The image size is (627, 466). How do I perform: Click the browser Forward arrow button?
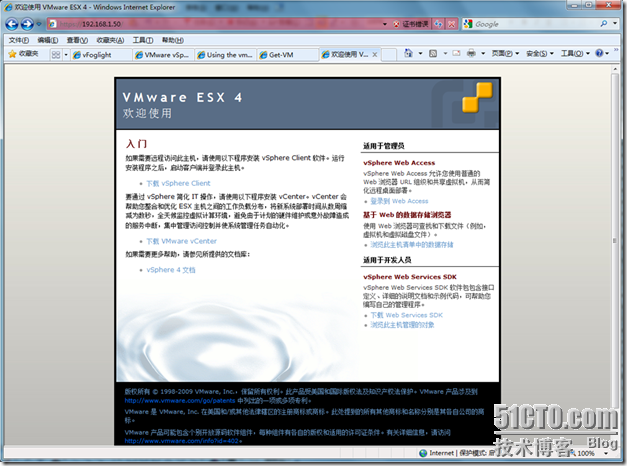click(27, 24)
